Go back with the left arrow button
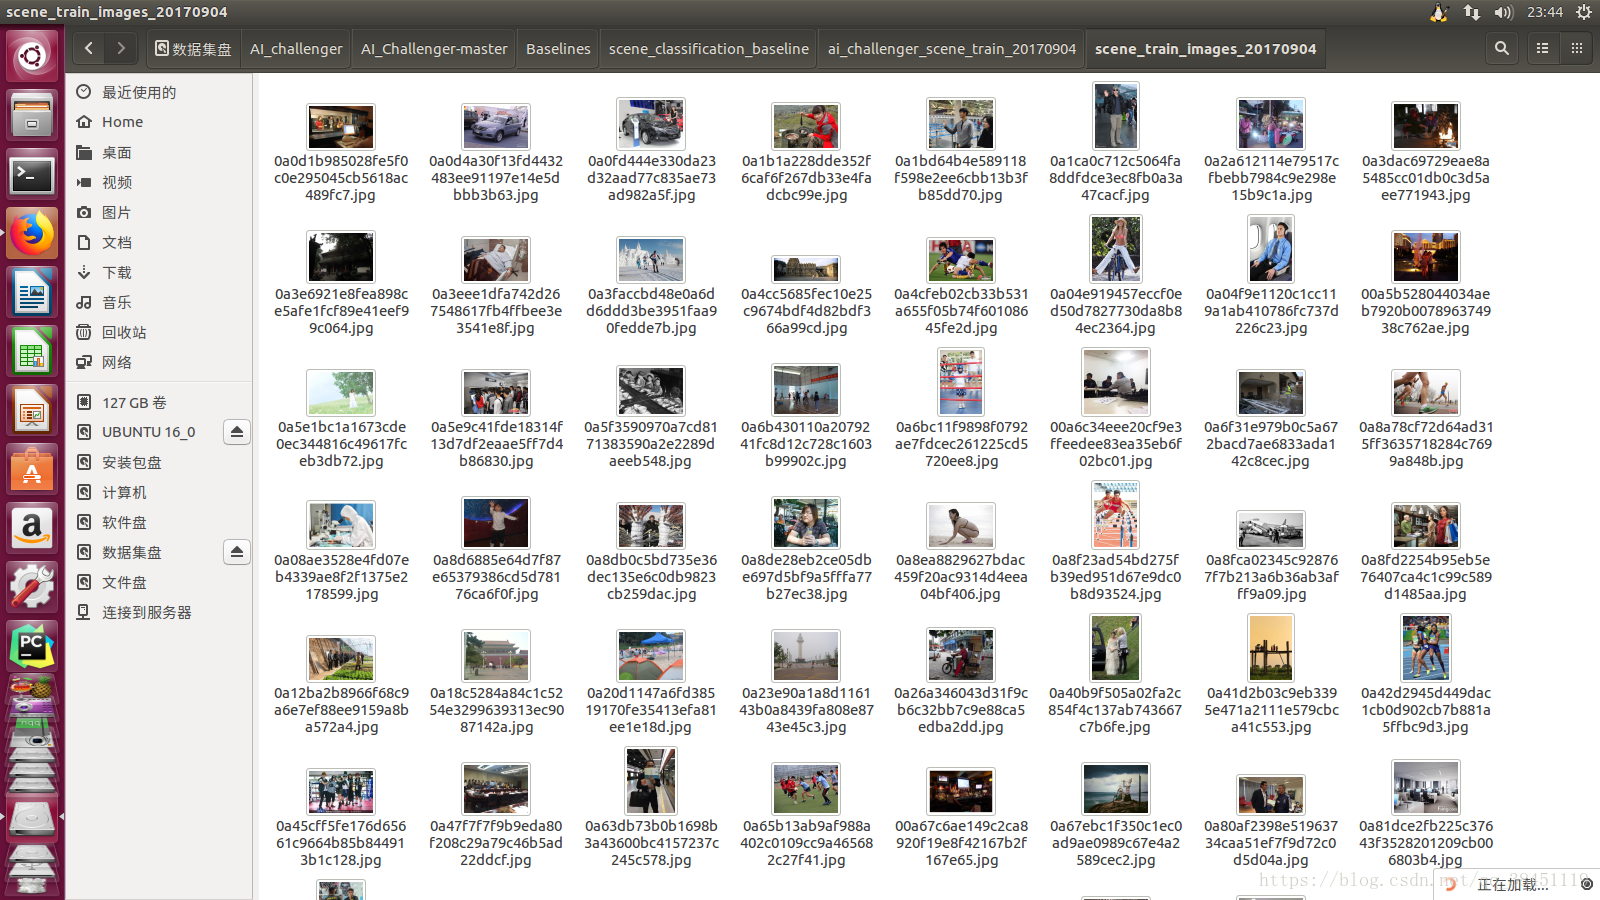This screenshot has height=900, width=1600. (89, 48)
